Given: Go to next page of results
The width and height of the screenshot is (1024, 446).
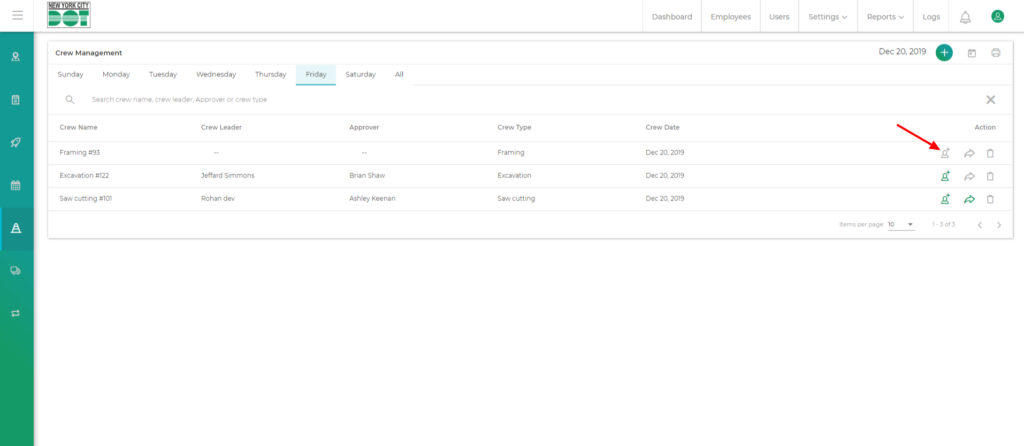Looking at the screenshot, I should 999,225.
